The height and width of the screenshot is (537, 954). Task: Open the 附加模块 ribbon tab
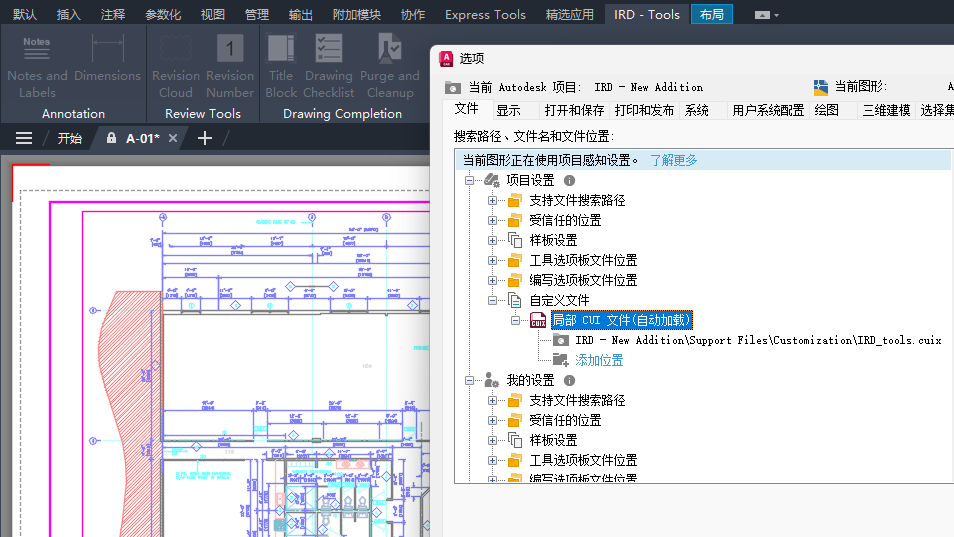tap(357, 15)
